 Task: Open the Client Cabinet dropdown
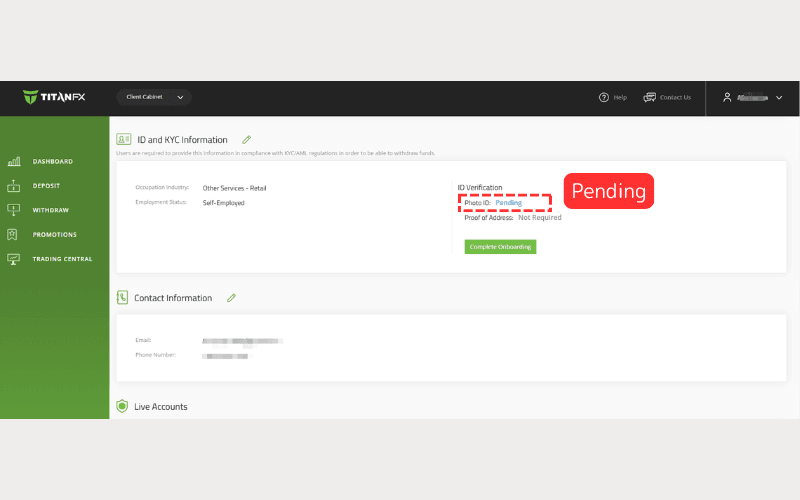click(x=154, y=97)
